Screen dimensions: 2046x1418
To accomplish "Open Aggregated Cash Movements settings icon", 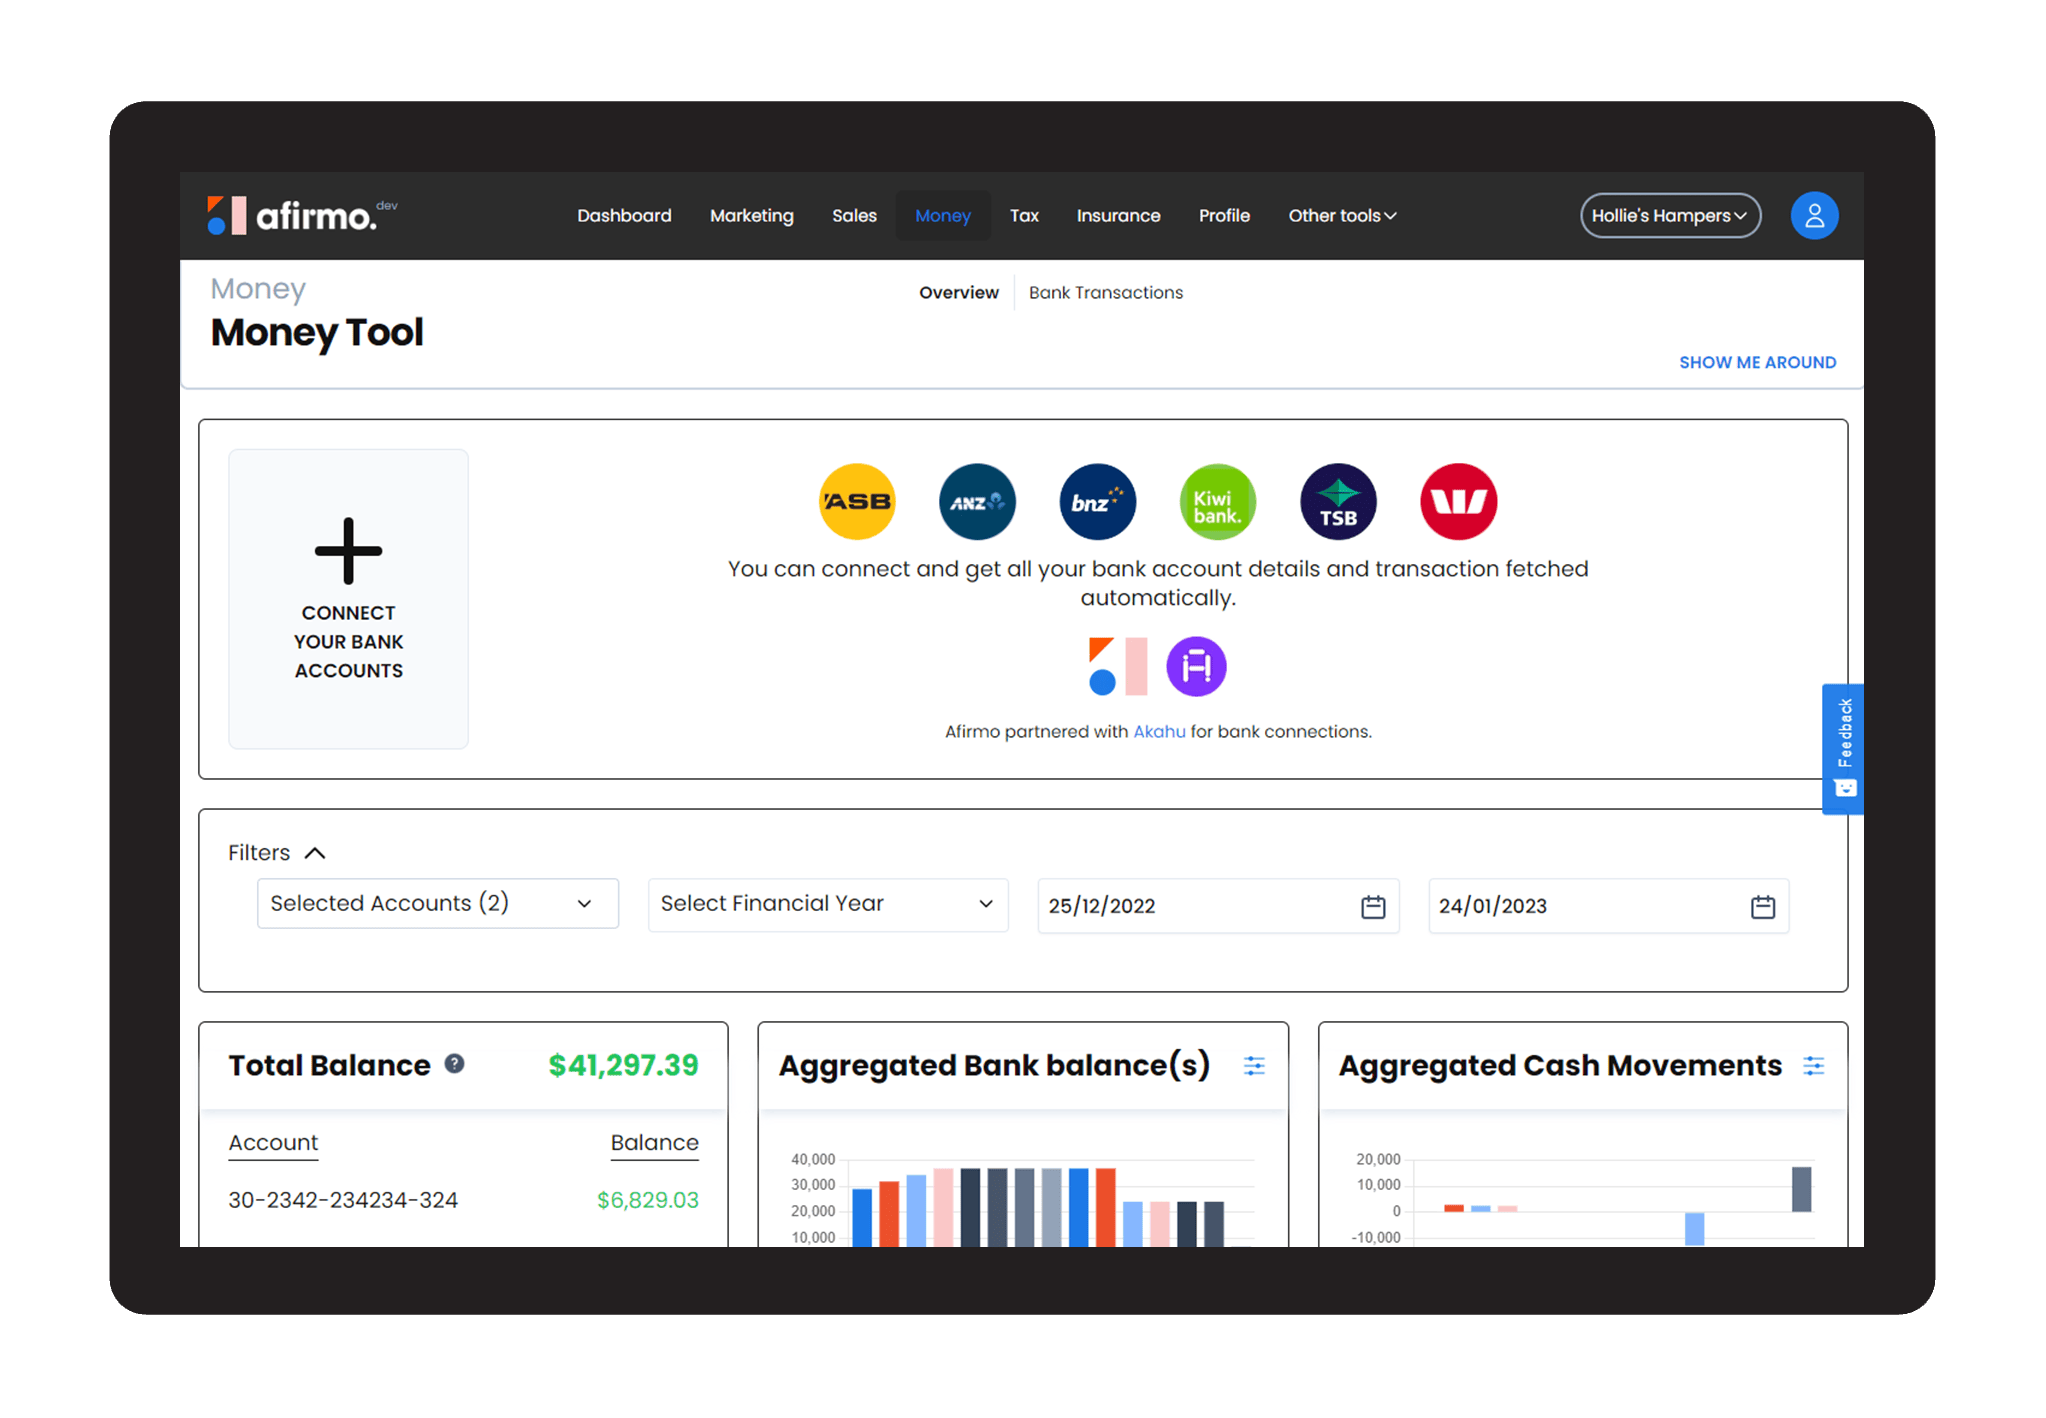I will coord(1813,1066).
